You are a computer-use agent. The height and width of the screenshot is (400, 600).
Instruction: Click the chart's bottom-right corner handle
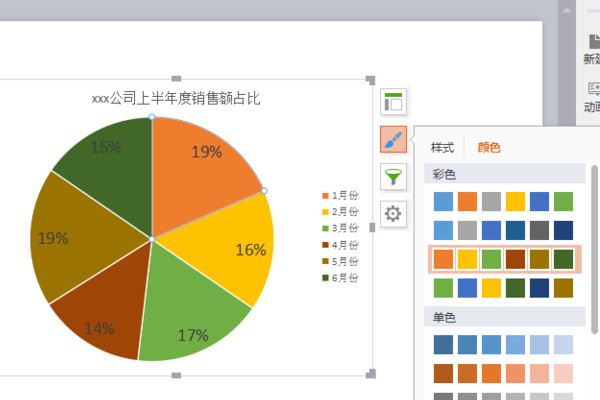pyautogui.click(x=371, y=374)
